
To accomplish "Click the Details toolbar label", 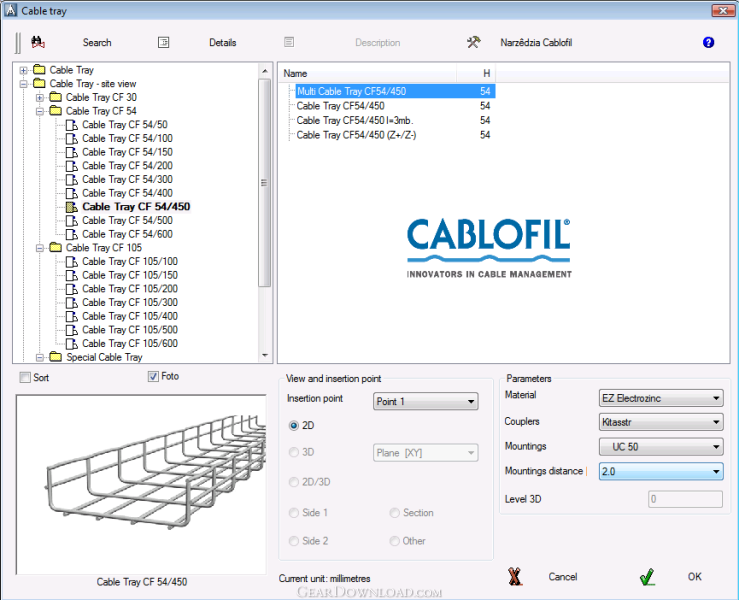I will pos(222,42).
